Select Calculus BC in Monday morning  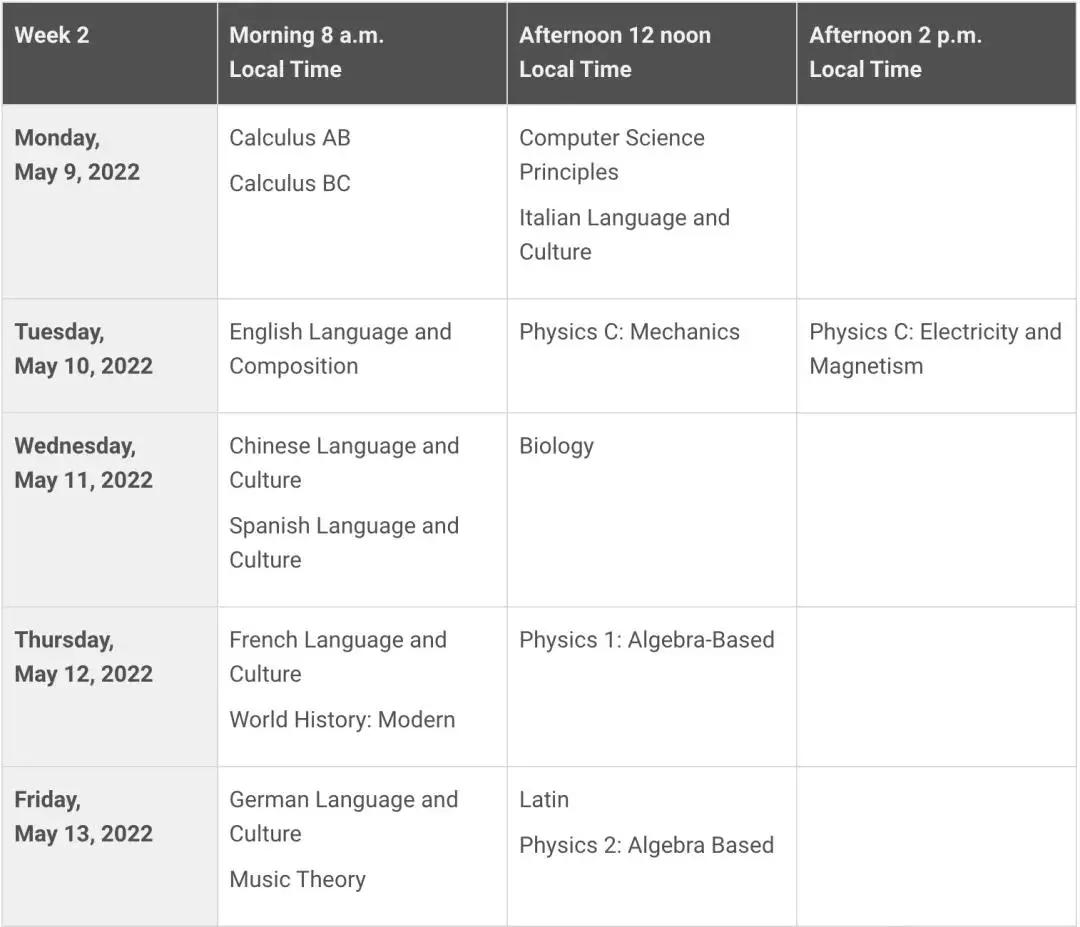290,184
